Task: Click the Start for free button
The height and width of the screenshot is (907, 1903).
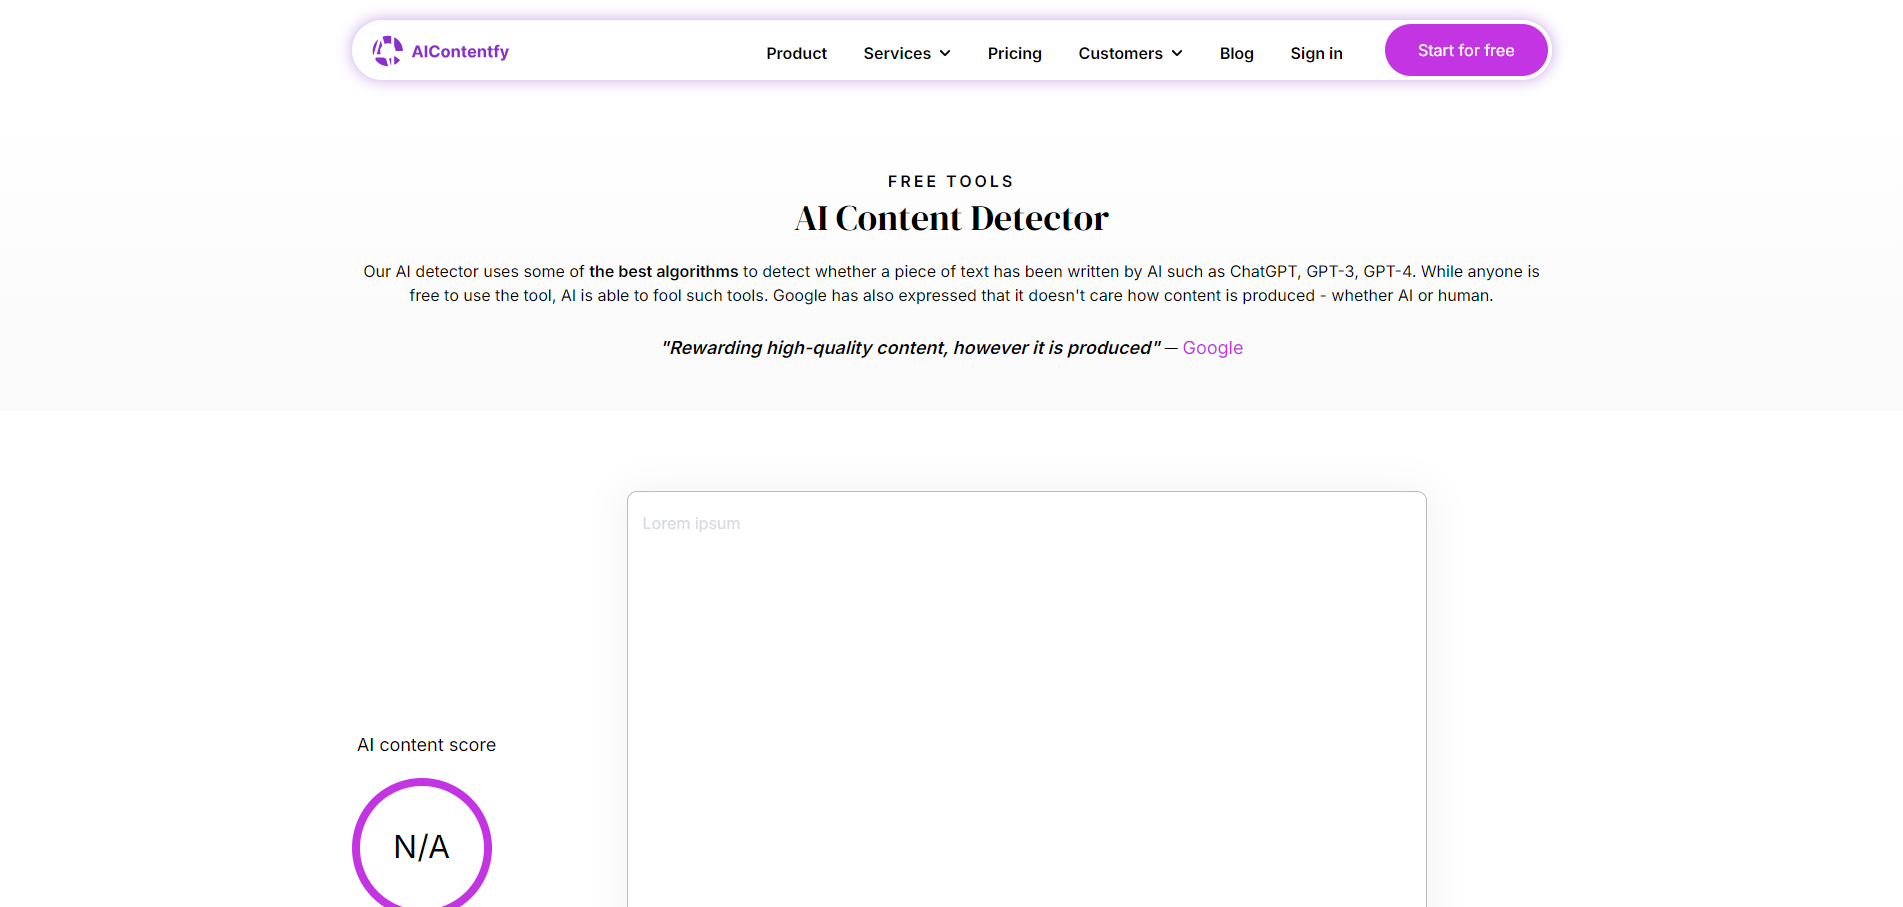Action: [1465, 49]
